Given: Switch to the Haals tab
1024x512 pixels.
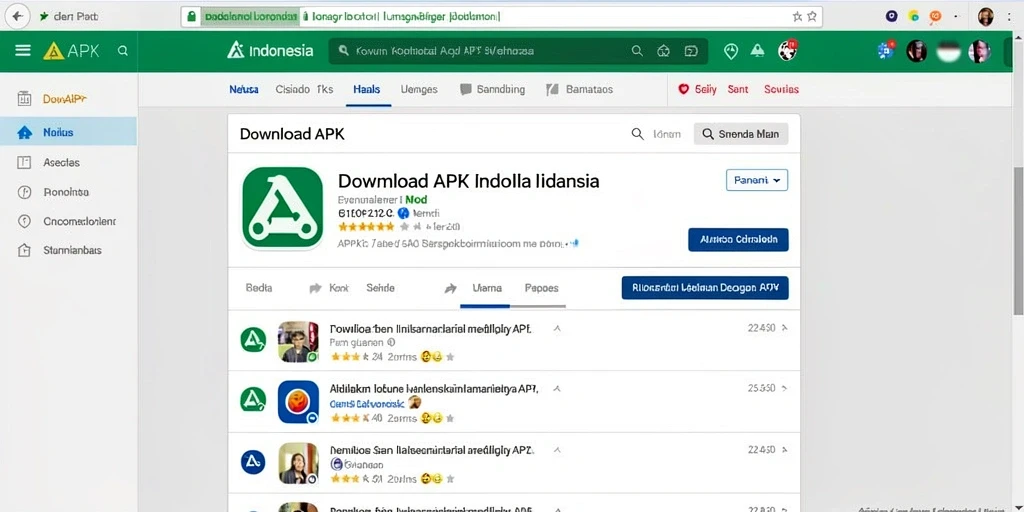Looking at the screenshot, I should click(367, 89).
